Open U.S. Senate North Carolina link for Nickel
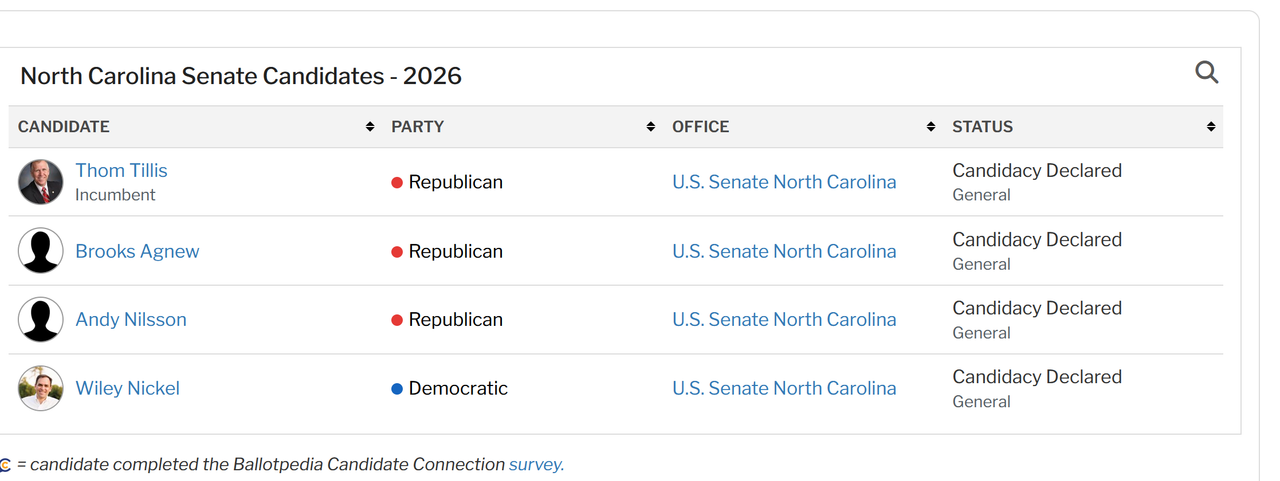Image resolution: width=1280 pixels, height=481 pixels. coord(784,388)
